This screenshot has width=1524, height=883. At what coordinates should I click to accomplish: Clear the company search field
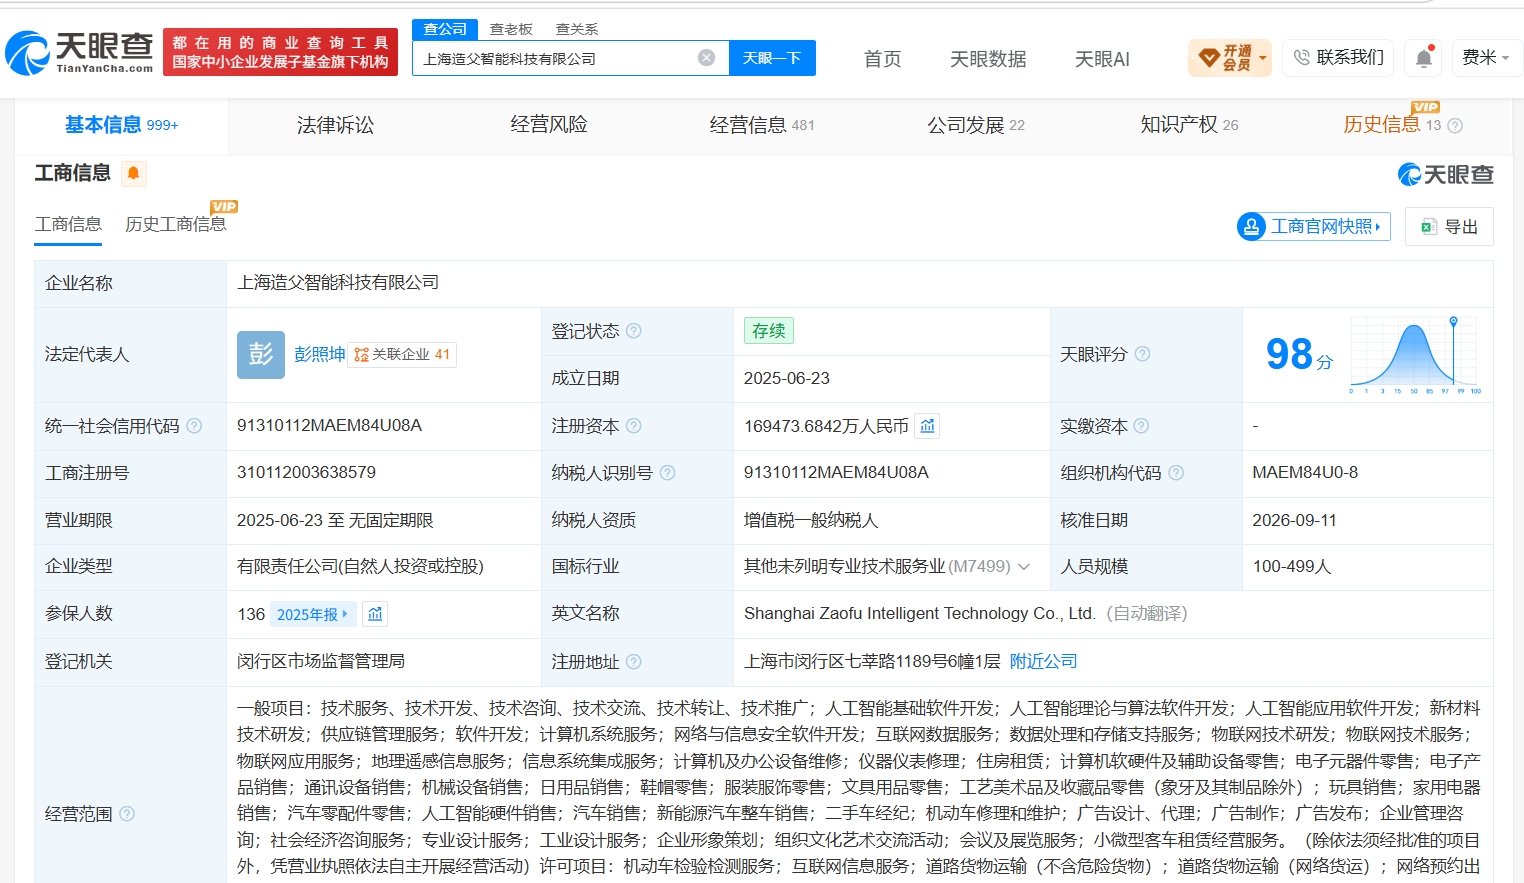tap(706, 58)
